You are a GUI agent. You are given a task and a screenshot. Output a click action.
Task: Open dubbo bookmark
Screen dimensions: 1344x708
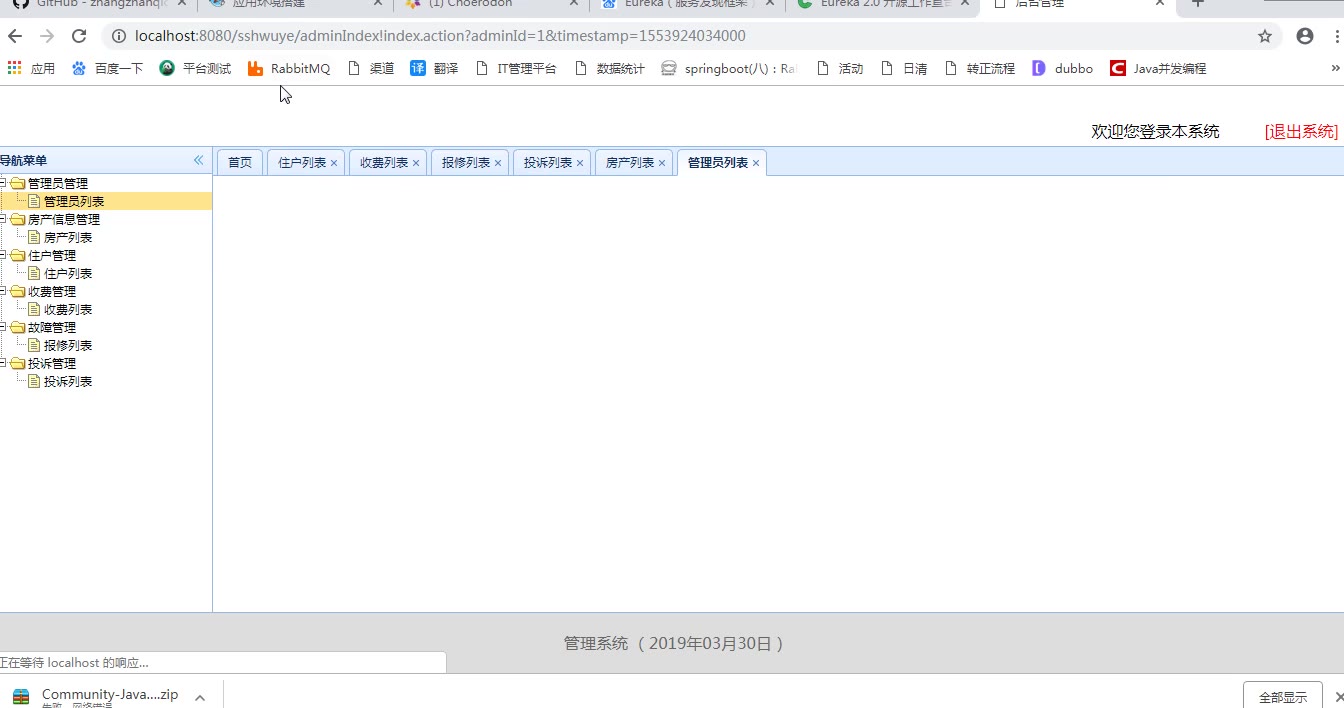[x=1062, y=68]
